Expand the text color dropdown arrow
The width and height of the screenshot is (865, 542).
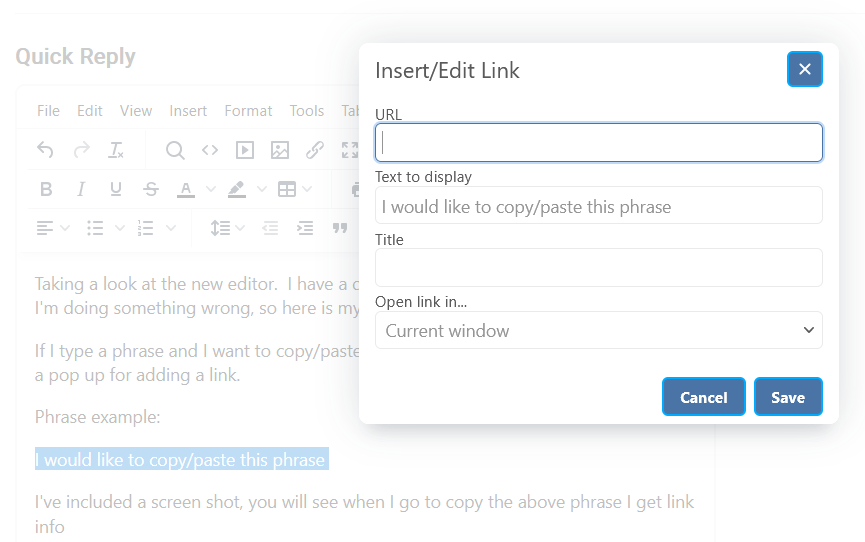(x=211, y=189)
